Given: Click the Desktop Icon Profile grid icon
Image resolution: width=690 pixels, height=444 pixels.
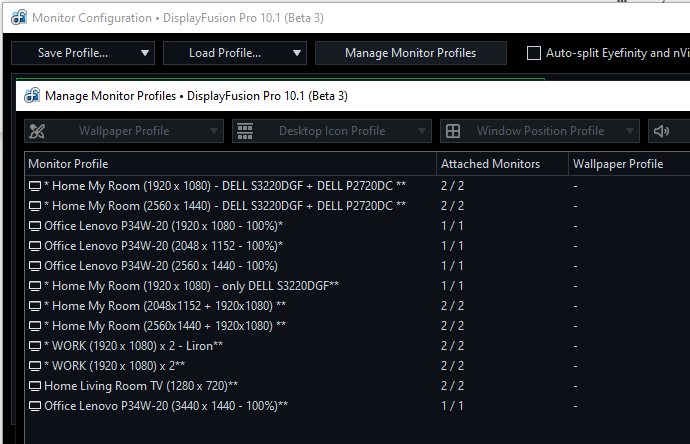Looking at the screenshot, I should tap(245, 131).
